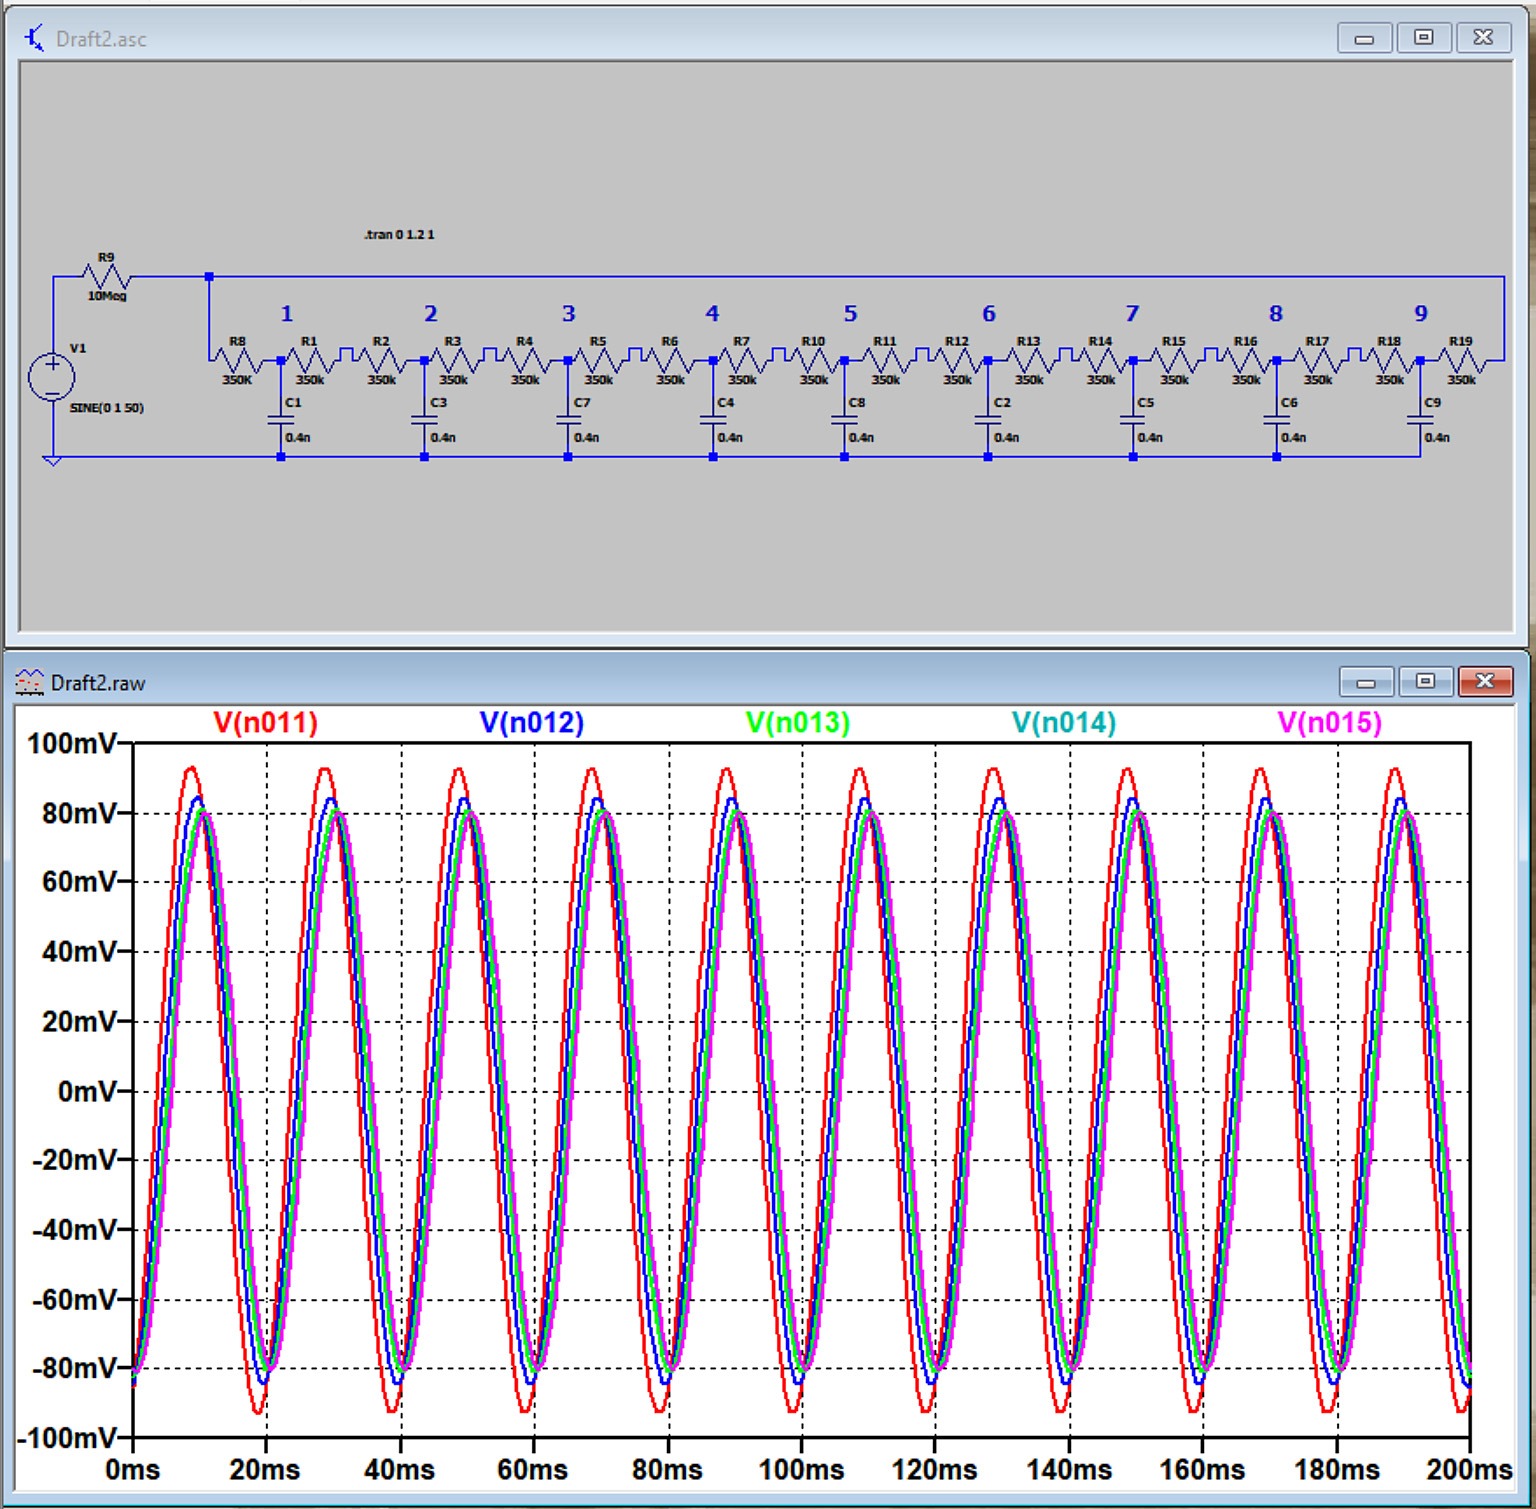Screen dimensions: 1536x1509
Task: Select capacitor C8 symbol
Action: (844, 421)
